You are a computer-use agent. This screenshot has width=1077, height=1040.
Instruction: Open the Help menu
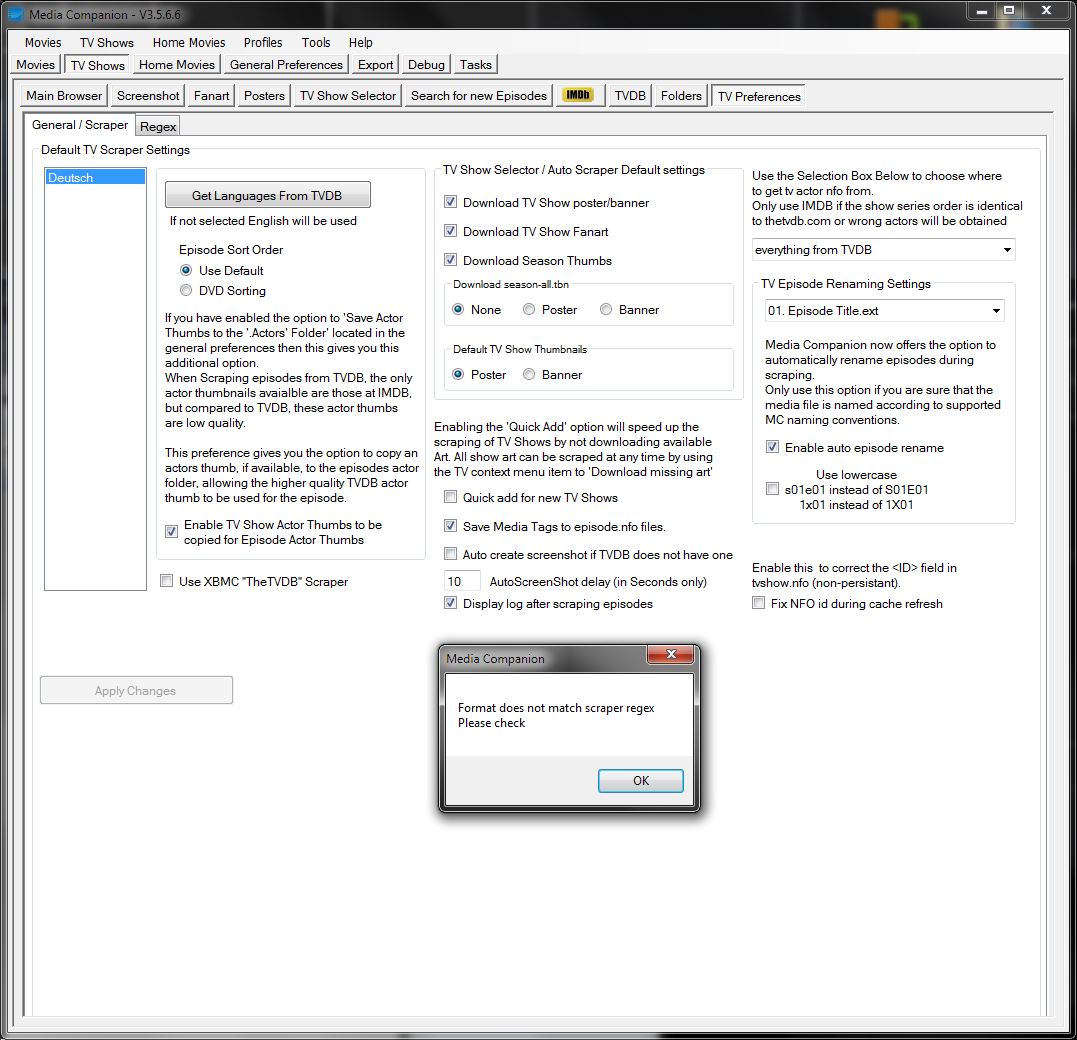pos(361,43)
